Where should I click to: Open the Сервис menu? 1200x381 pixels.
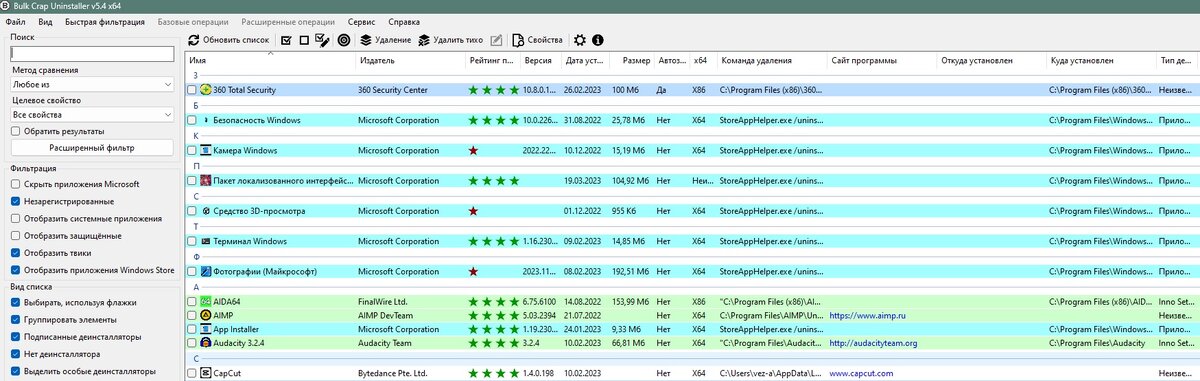tap(362, 21)
